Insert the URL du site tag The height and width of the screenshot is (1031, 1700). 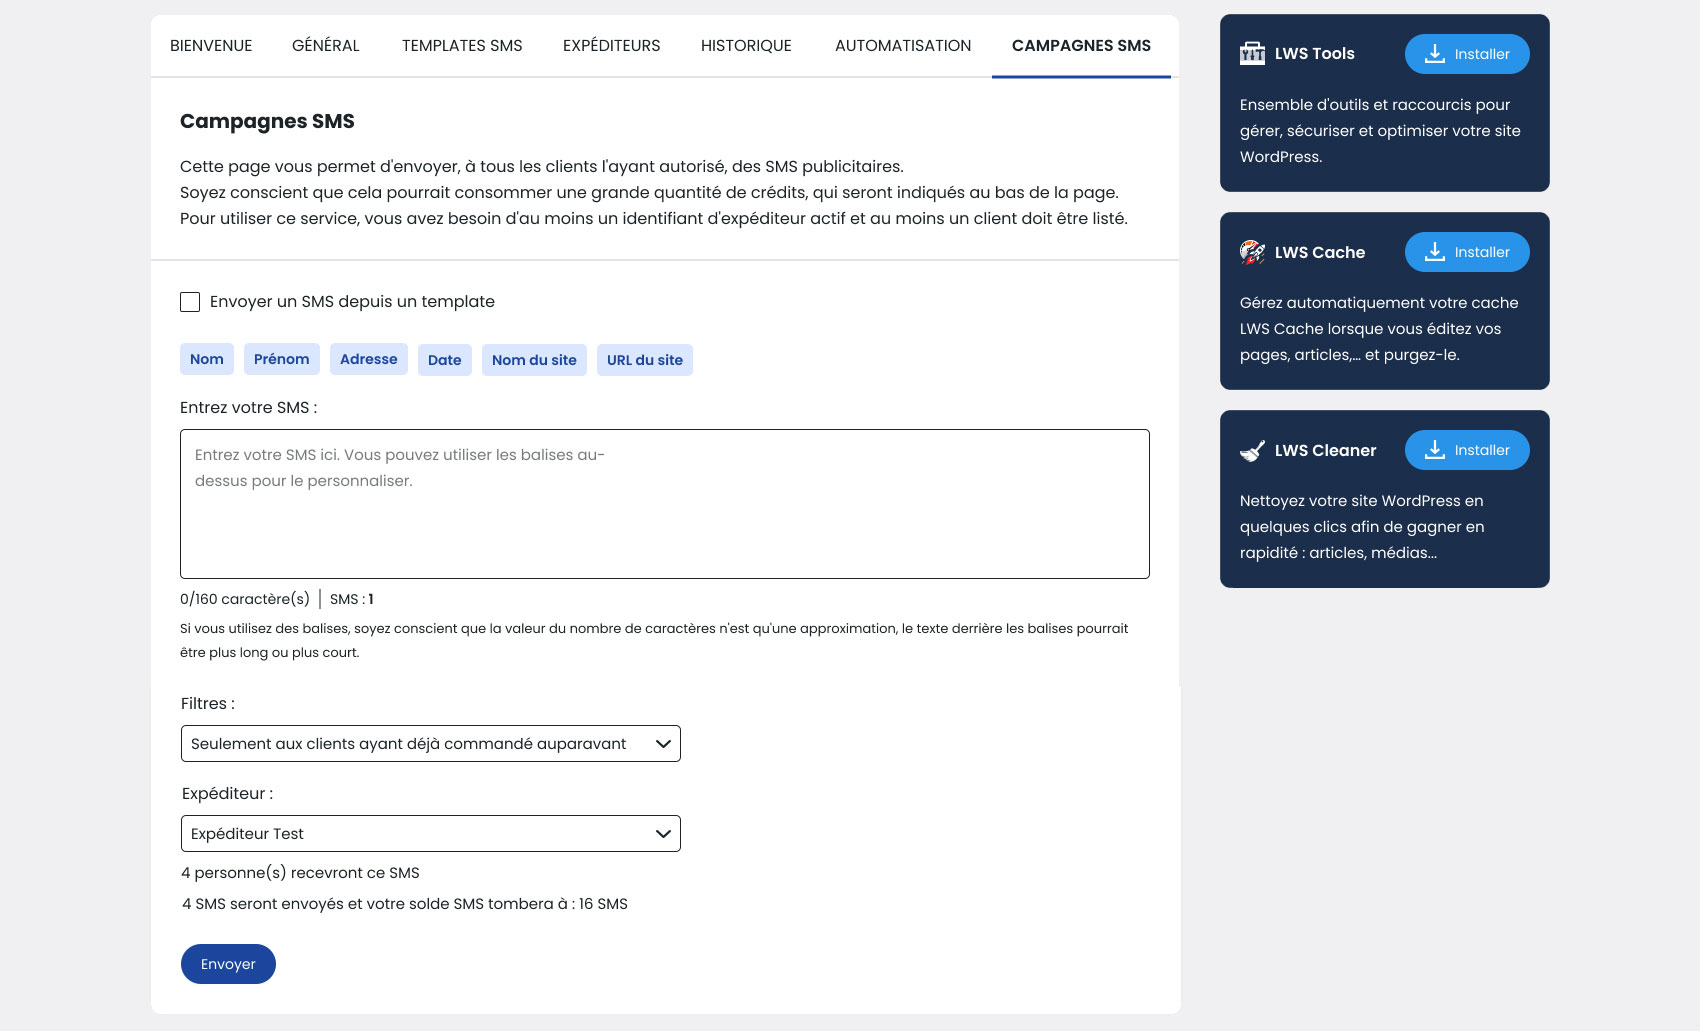tap(645, 360)
